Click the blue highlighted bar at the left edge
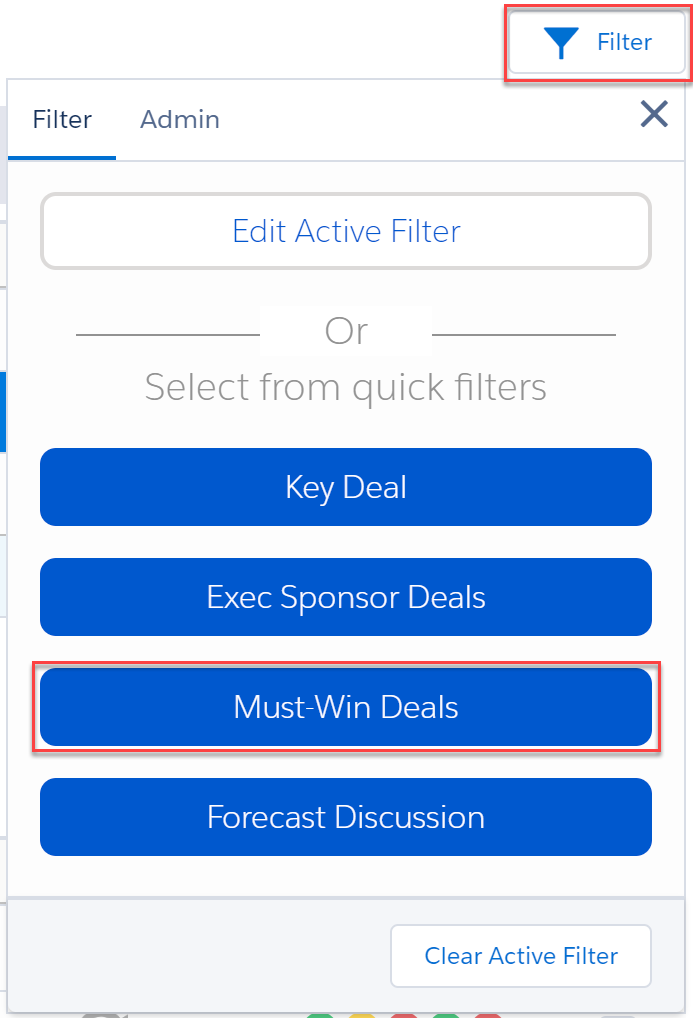The height and width of the screenshot is (1018, 693). (x=3, y=412)
